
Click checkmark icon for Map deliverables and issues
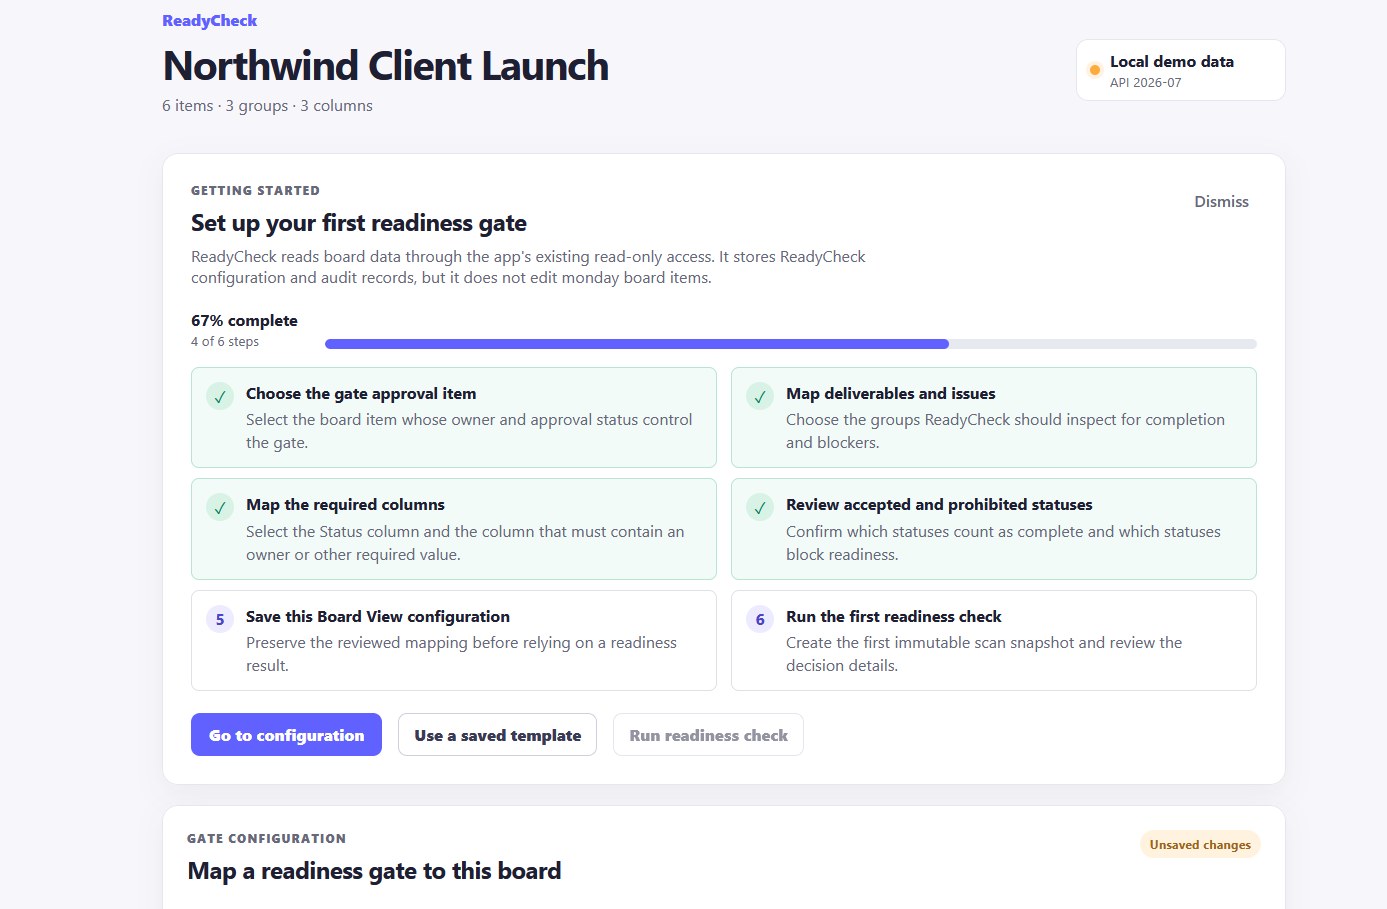pyautogui.click(x=760, y=396)
